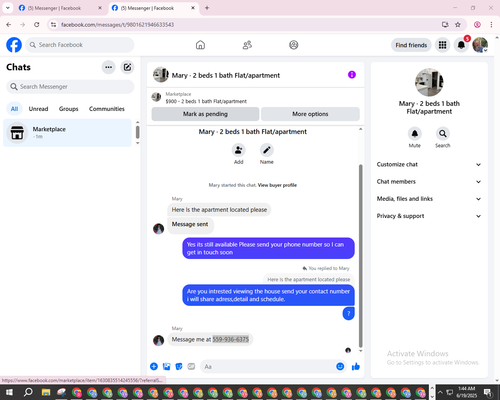Open the browser tab search dropdown
Screen dimensions: 500x400
(x=8, y=8)
